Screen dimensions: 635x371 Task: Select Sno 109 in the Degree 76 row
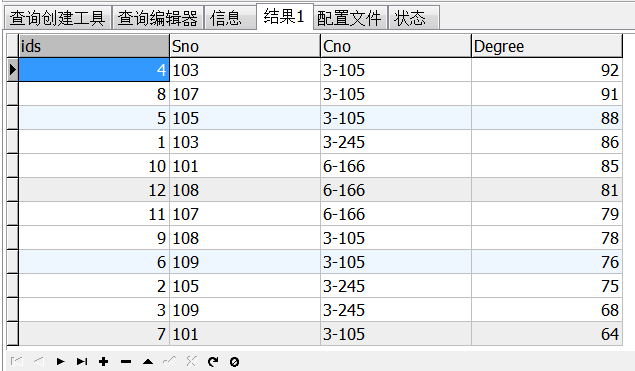[245, 262]
